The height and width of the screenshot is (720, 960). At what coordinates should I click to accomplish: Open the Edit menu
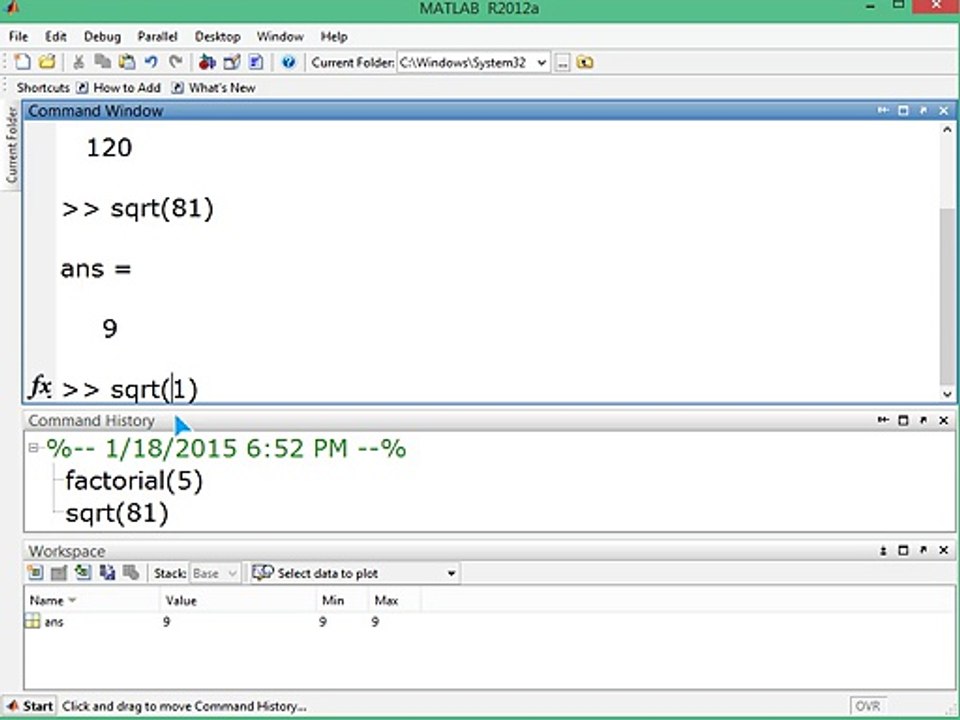point(56,37)
